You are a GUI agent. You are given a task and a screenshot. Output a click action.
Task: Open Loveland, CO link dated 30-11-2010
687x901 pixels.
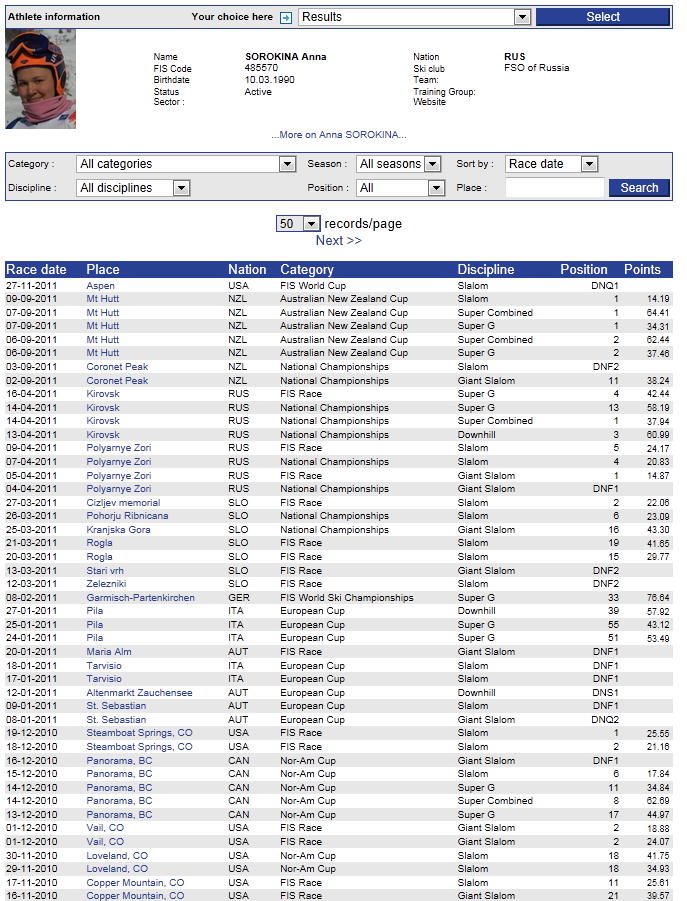[117, 855]
